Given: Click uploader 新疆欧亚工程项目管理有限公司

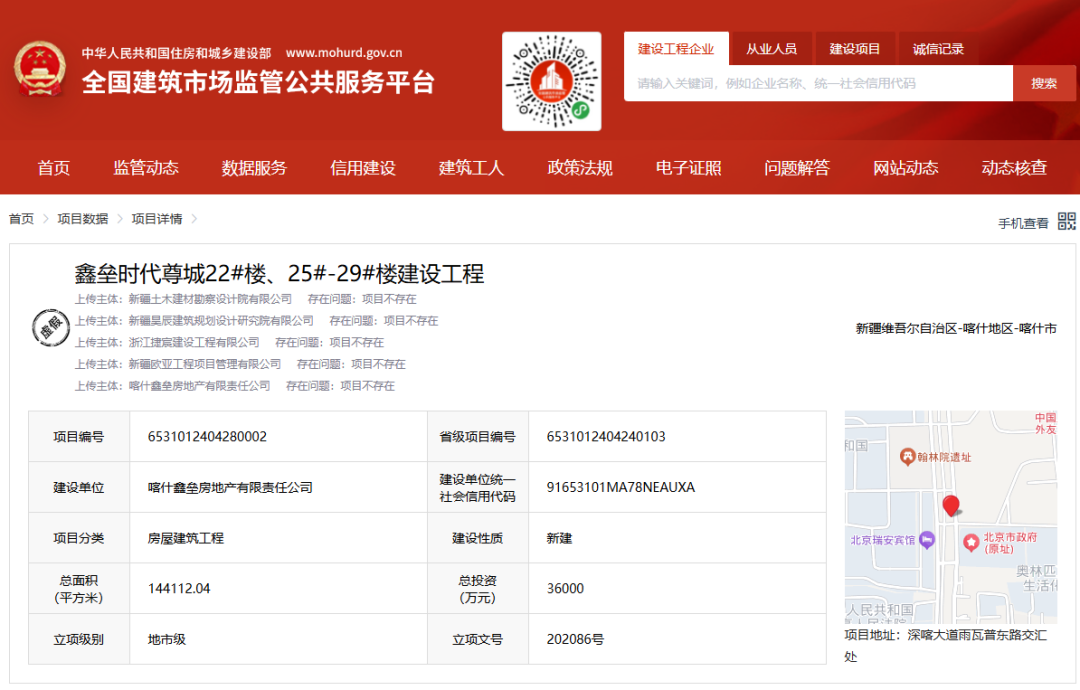Looking at the screenshot, I should 205,364.
